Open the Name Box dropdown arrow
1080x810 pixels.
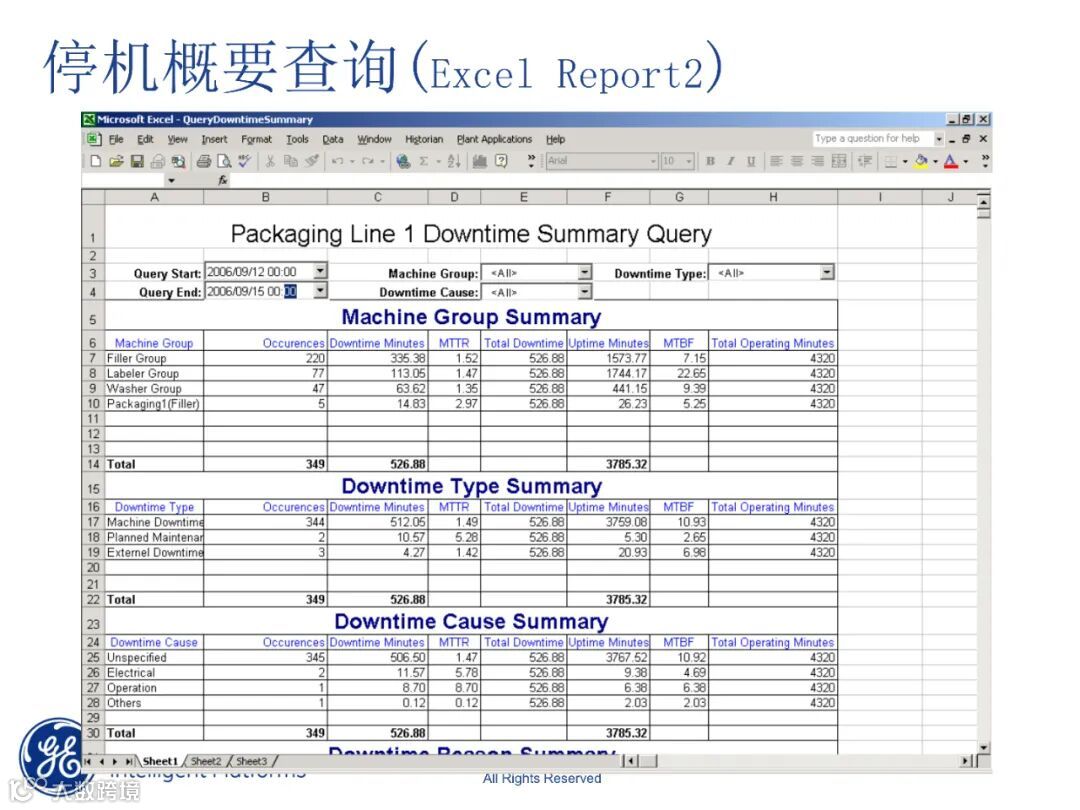[x=172, y=180]
